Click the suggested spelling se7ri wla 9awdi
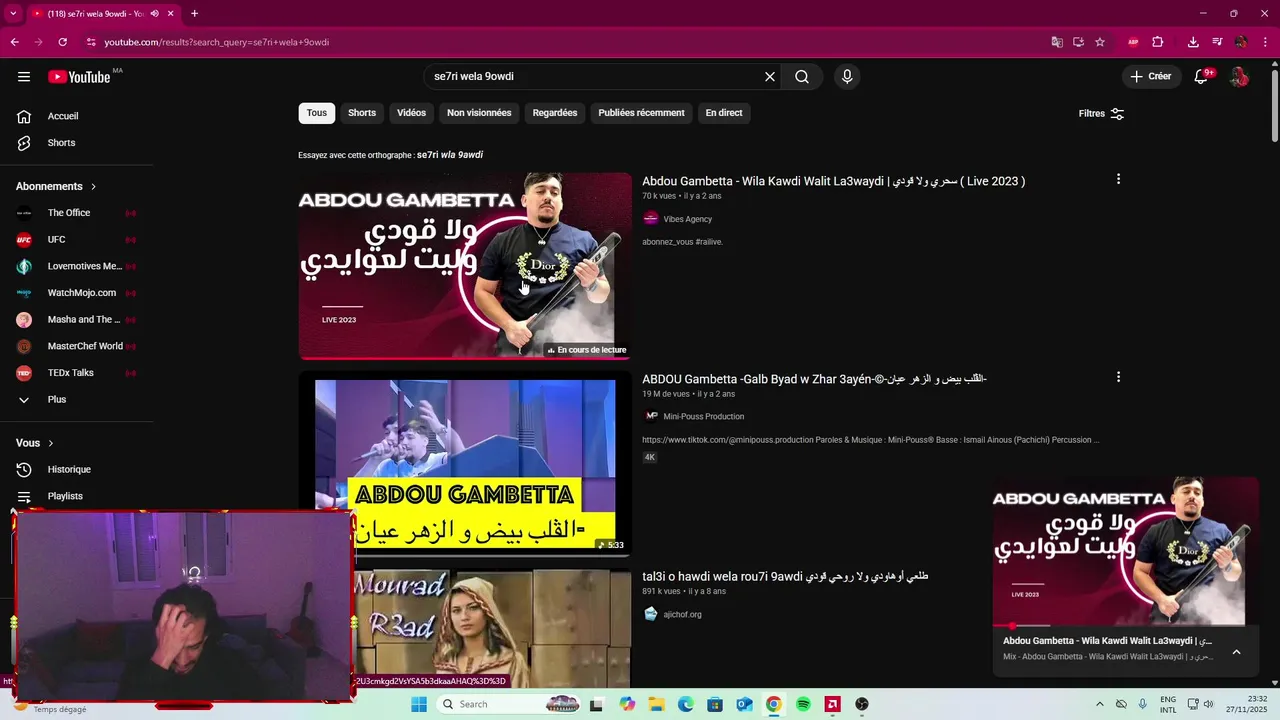Viewport: 1280px width, 720px height. tap(450, 155)
